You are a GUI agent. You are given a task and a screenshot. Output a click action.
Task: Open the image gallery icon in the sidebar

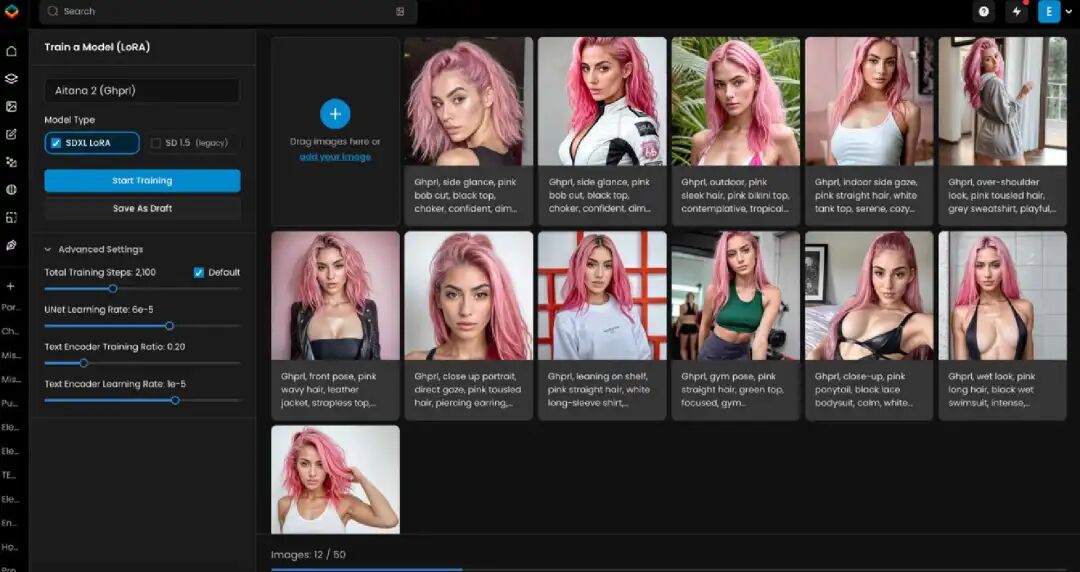(11, 106)
